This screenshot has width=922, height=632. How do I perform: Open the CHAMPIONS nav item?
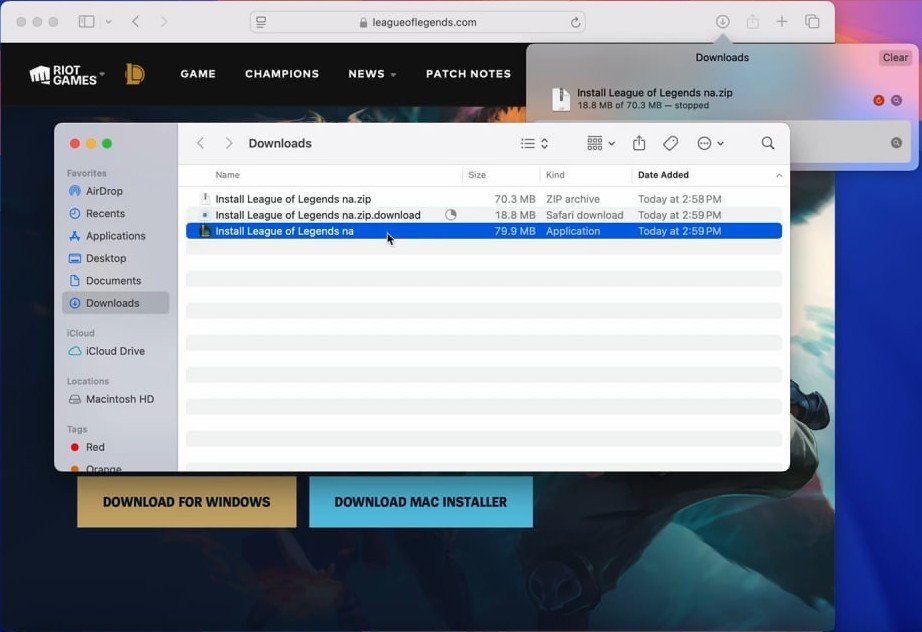pos(282,74)
